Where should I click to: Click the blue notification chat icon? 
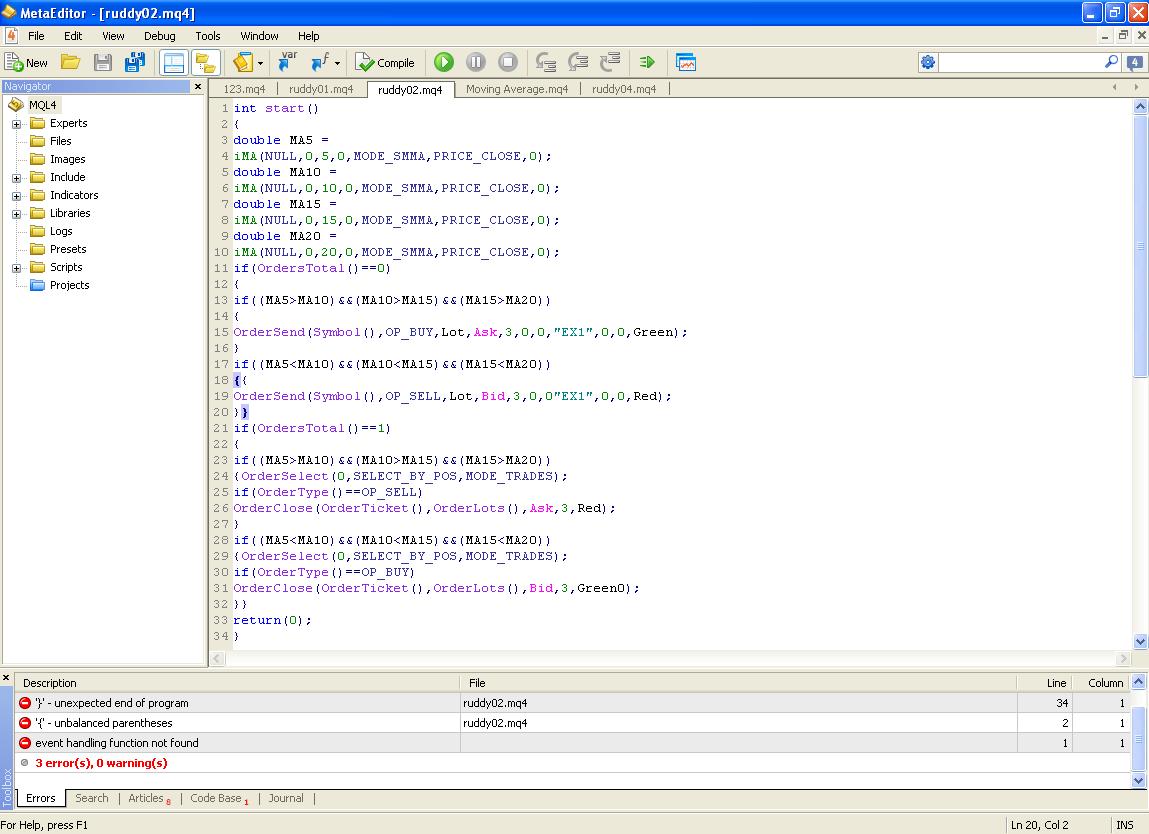1135,62
